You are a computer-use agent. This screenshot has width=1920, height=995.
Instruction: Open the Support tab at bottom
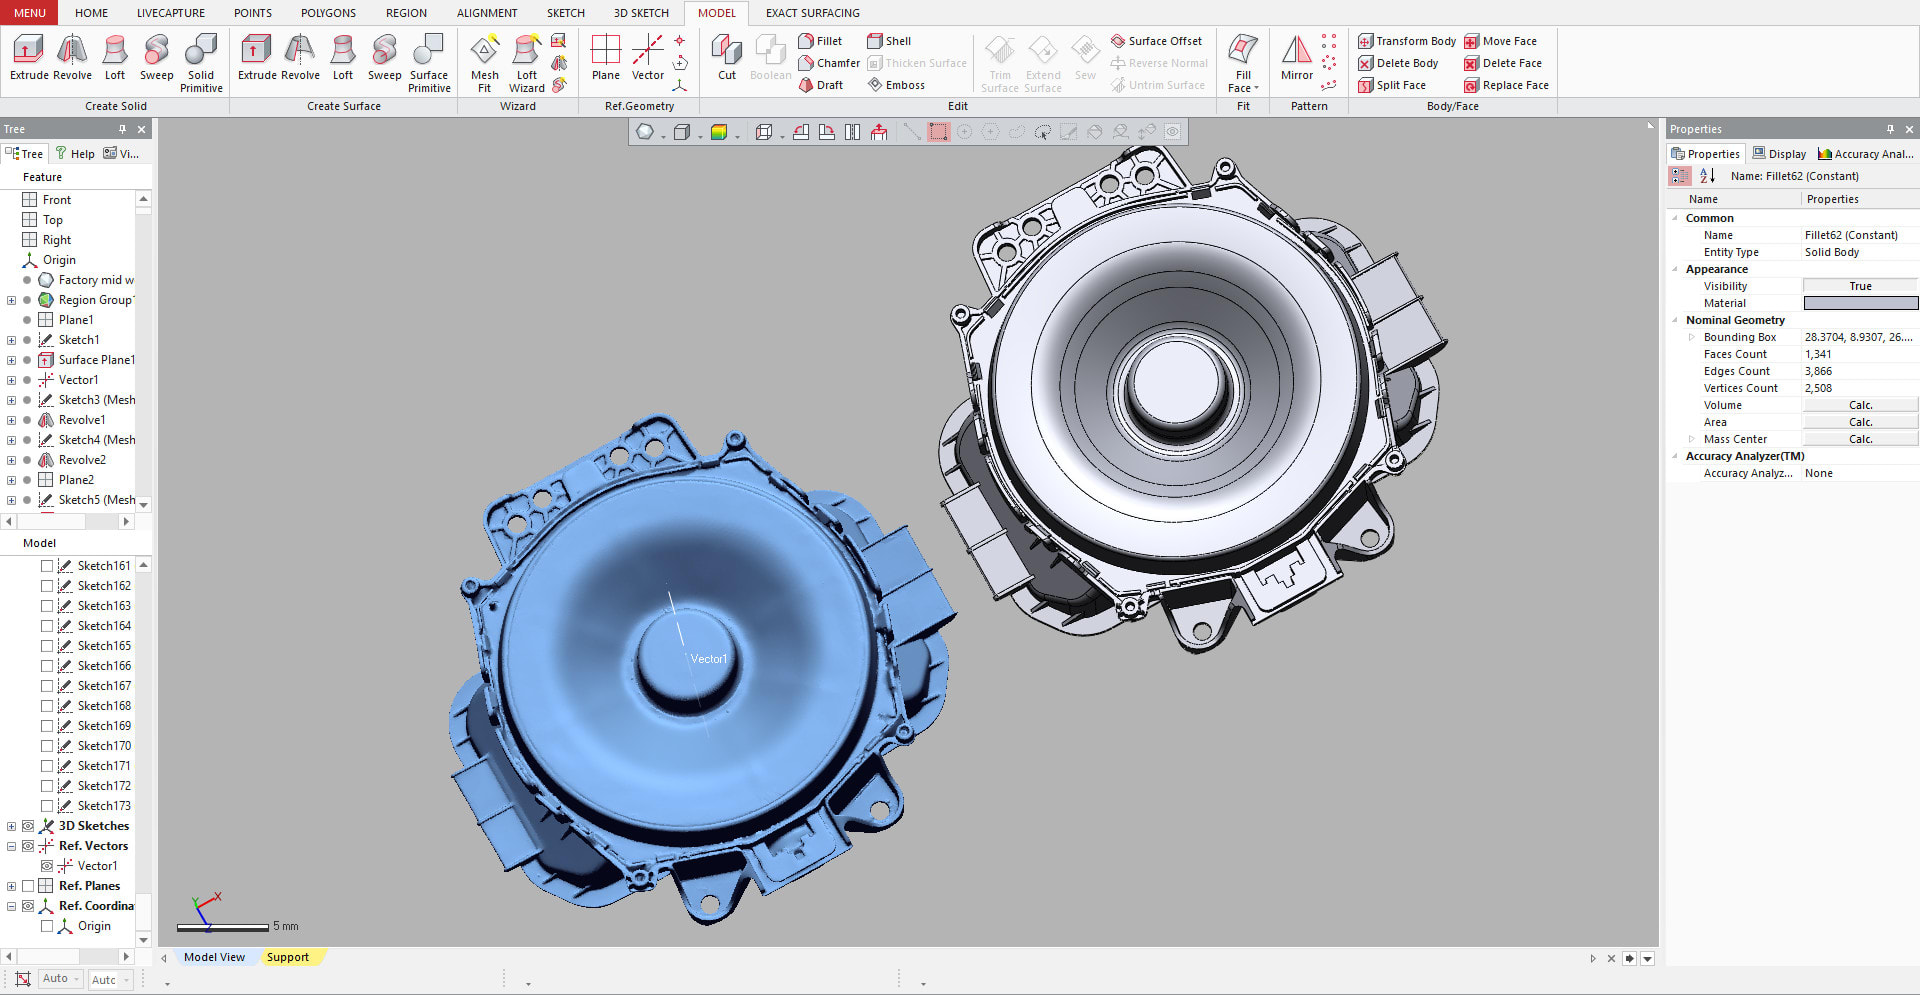(287, 957)
